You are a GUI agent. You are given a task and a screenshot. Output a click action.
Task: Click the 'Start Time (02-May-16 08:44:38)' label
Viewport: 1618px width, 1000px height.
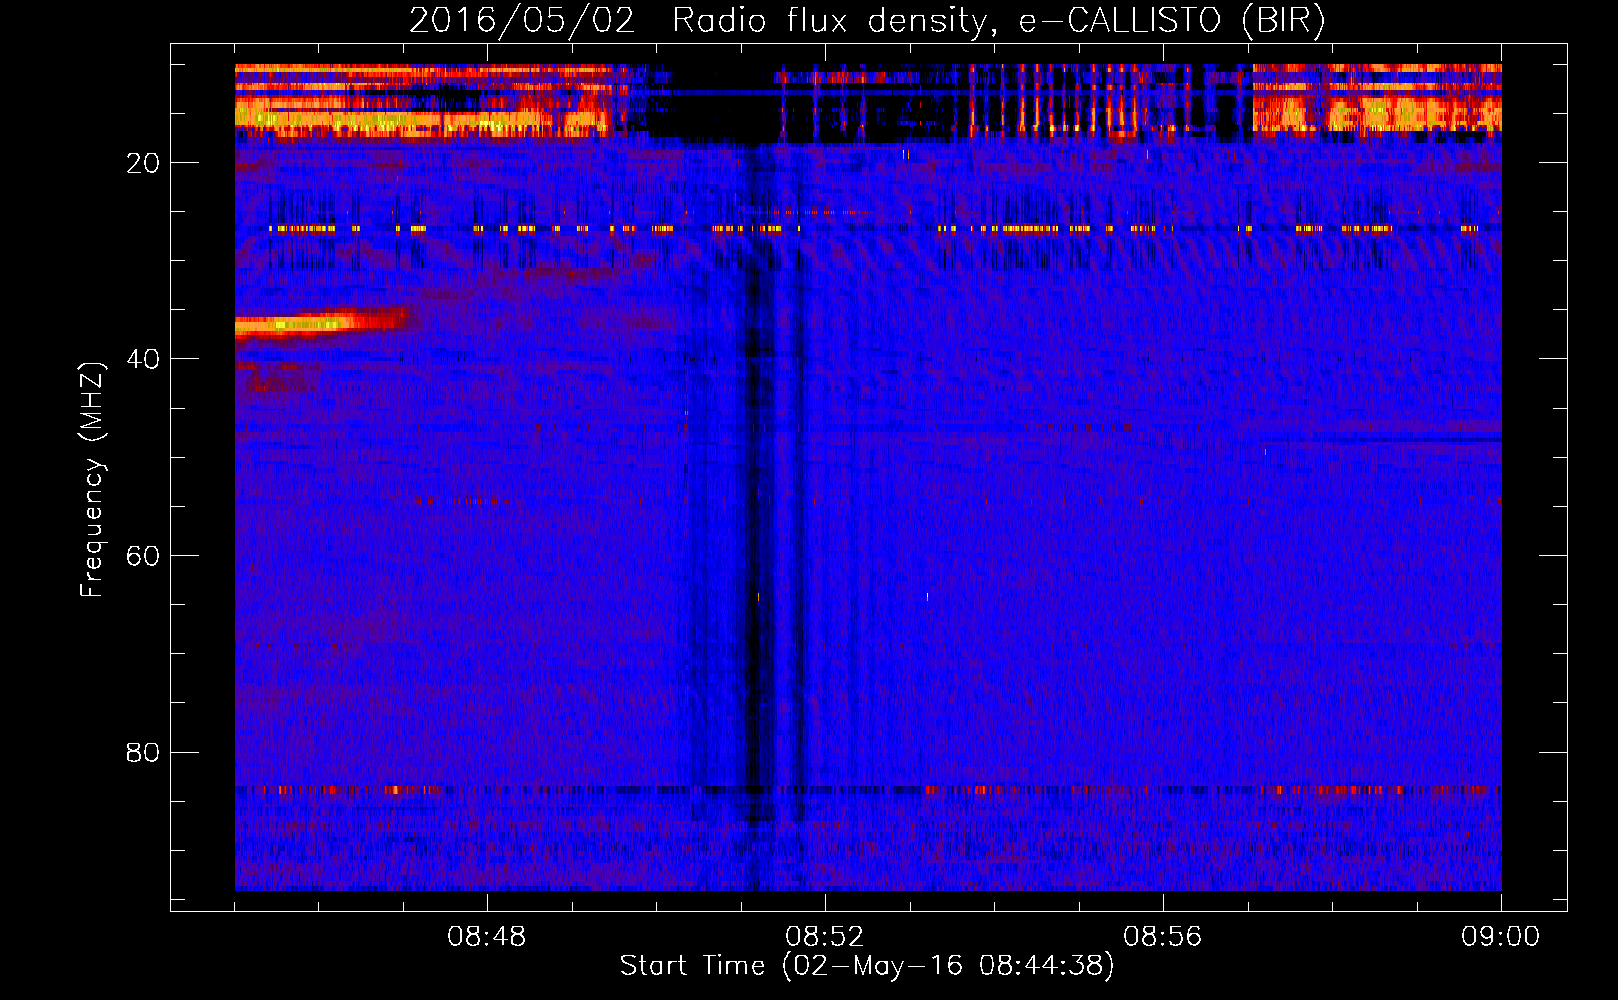click(866, 966)
